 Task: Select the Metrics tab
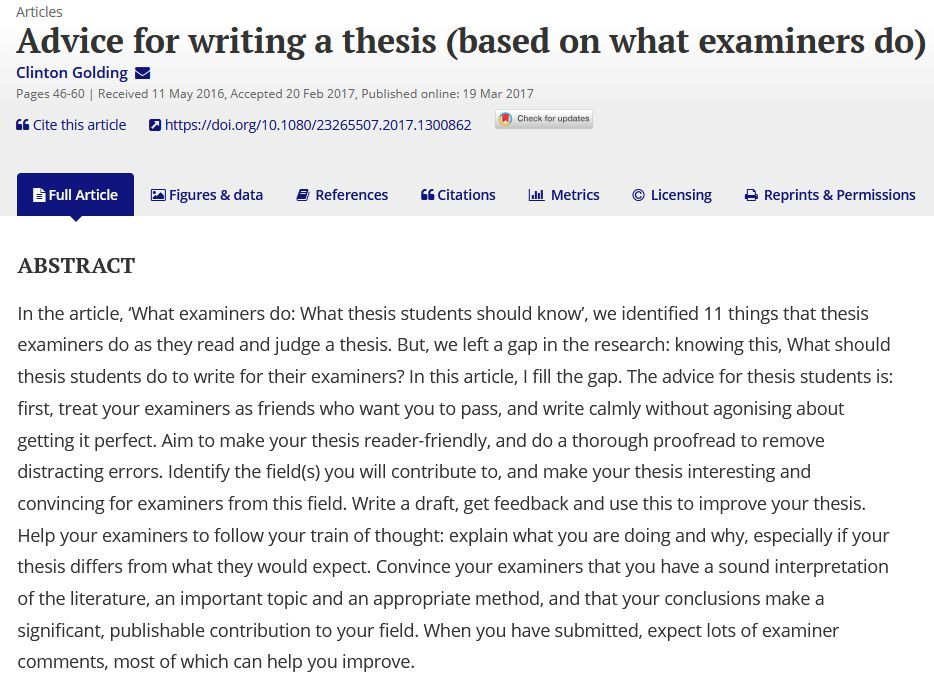(x=563, y=195)
